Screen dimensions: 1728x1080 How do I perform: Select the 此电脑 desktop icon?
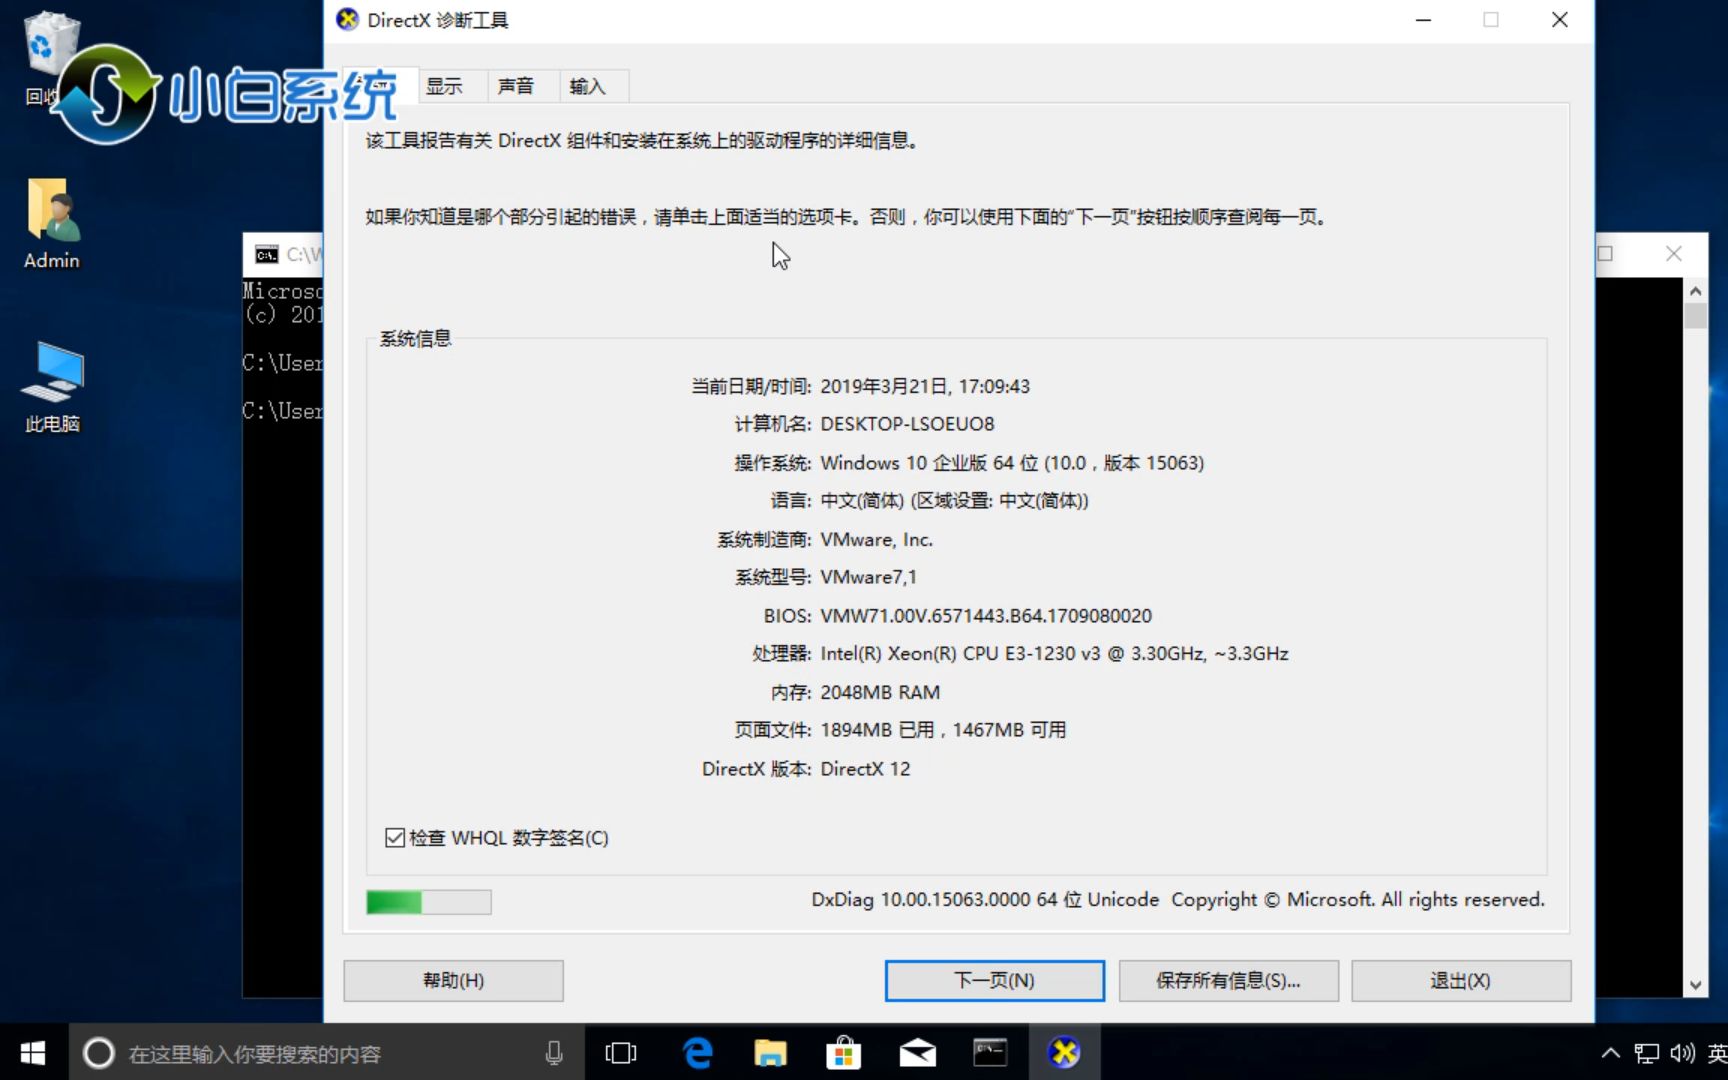tap(52, 388)
